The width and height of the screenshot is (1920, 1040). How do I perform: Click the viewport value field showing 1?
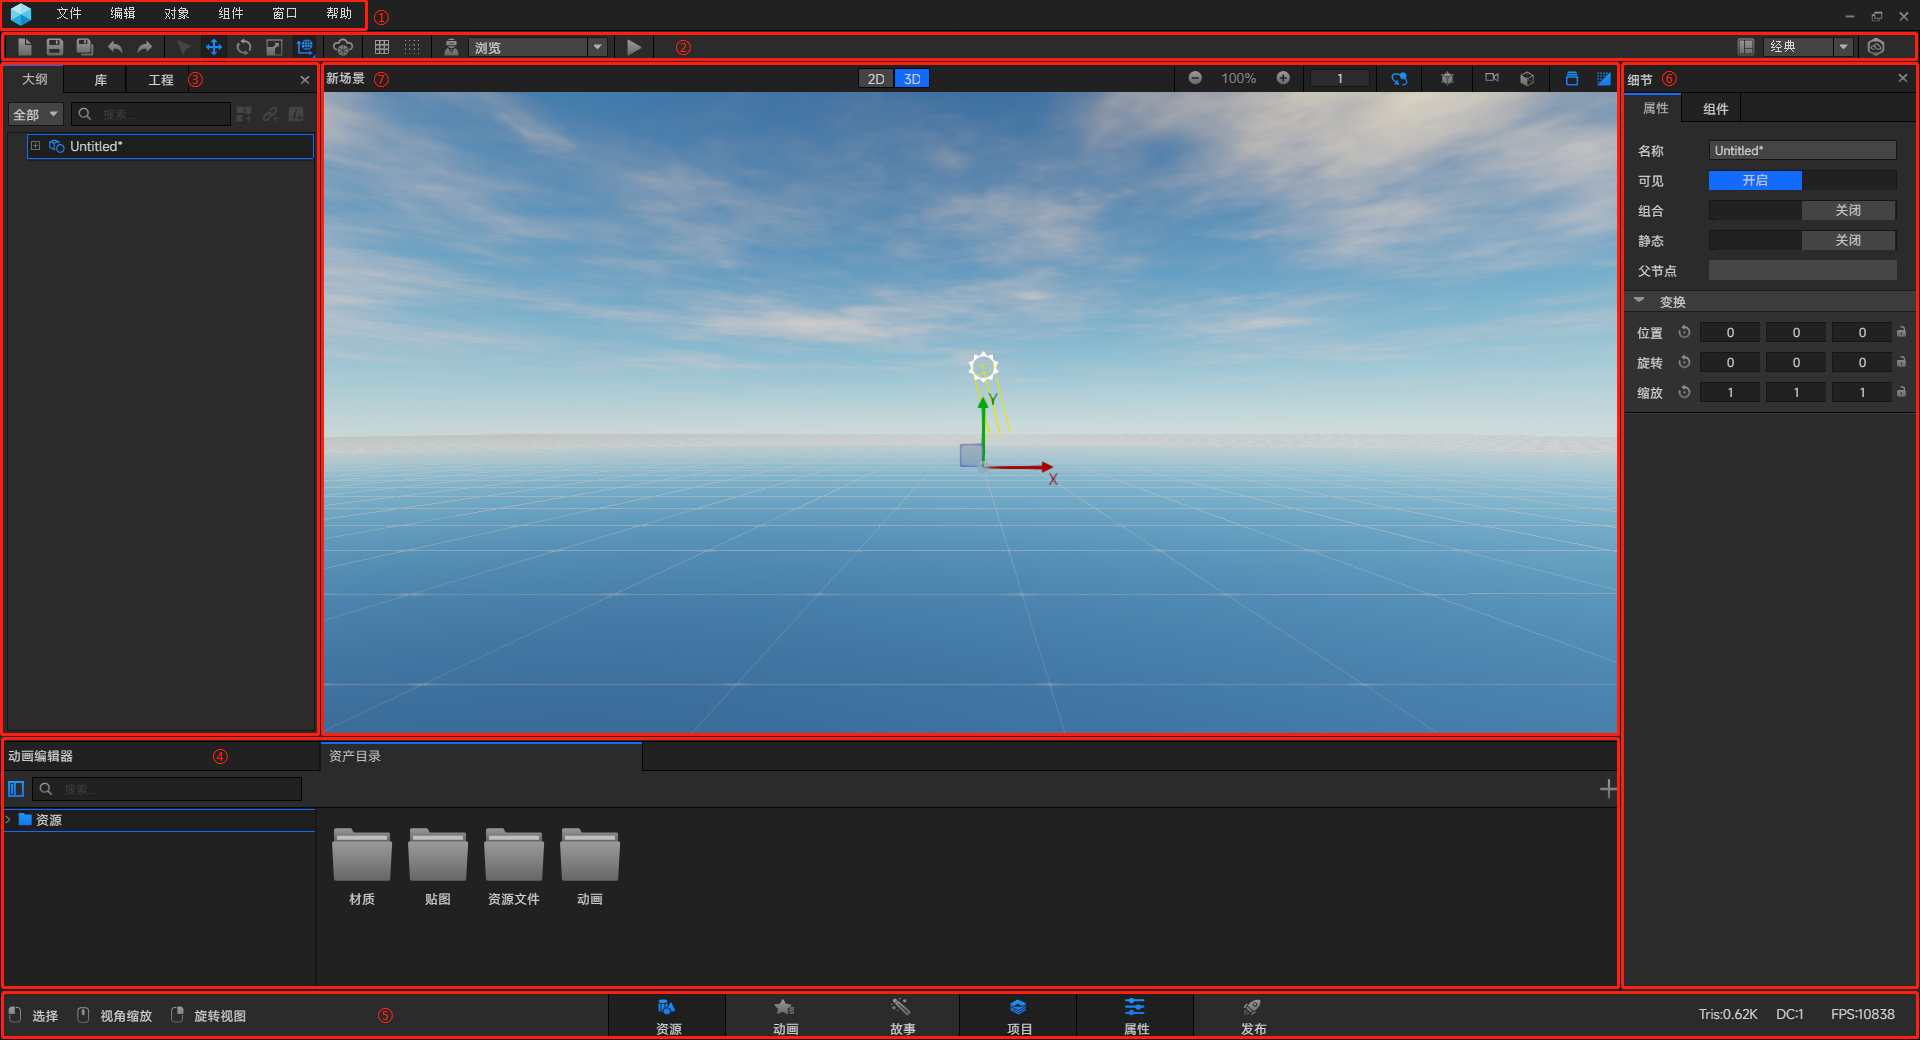tap(1340, 78)
